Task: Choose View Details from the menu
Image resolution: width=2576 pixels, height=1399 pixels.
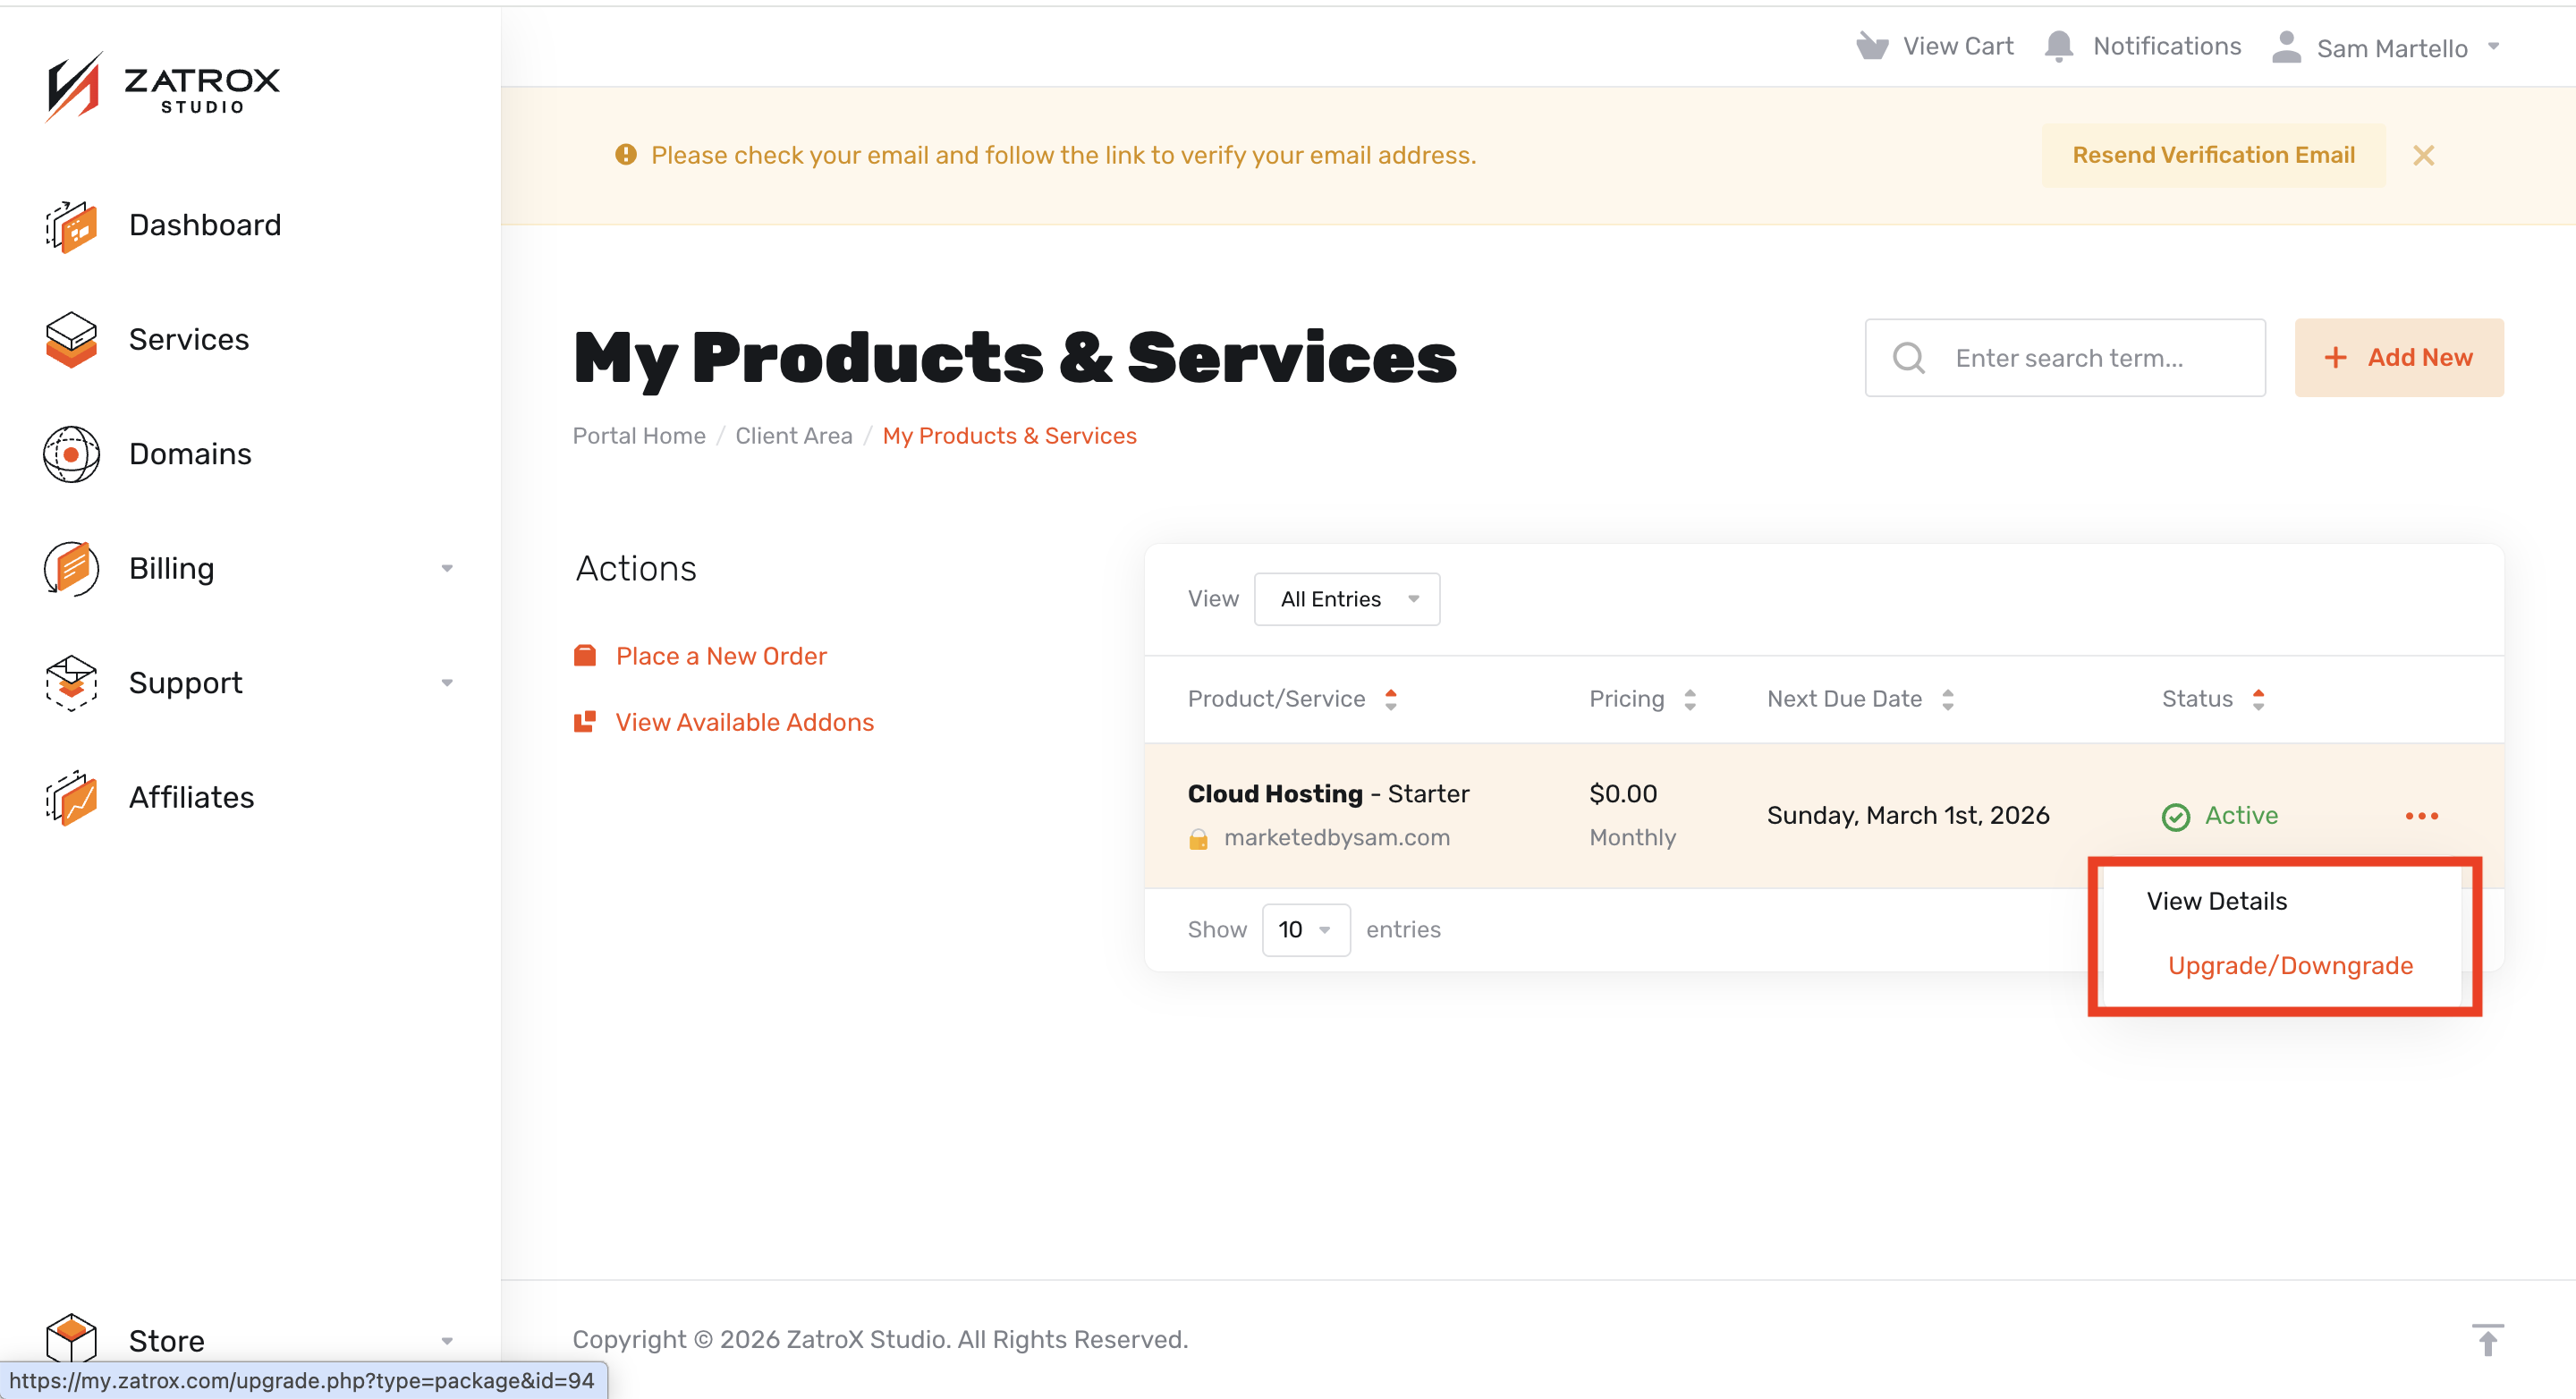Action: 2216,901
